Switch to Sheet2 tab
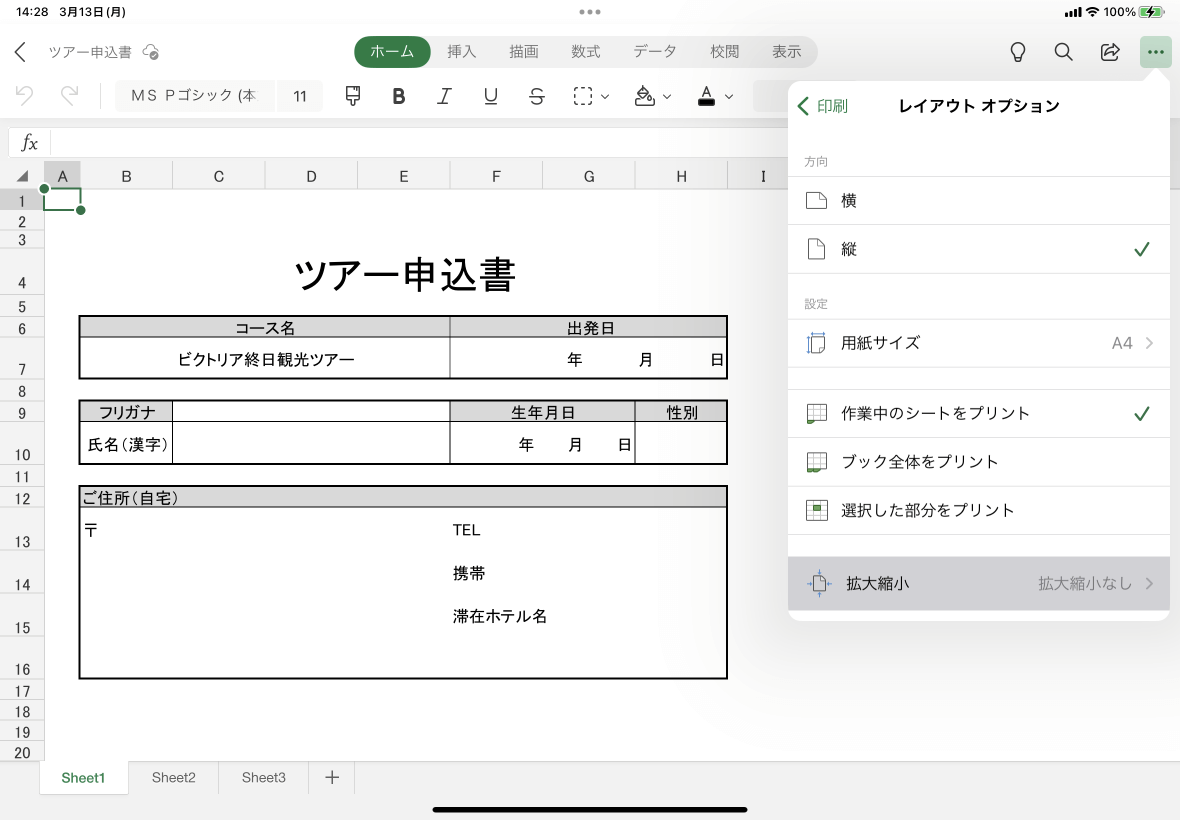The image size is (1180, 820). pos(174,778)
